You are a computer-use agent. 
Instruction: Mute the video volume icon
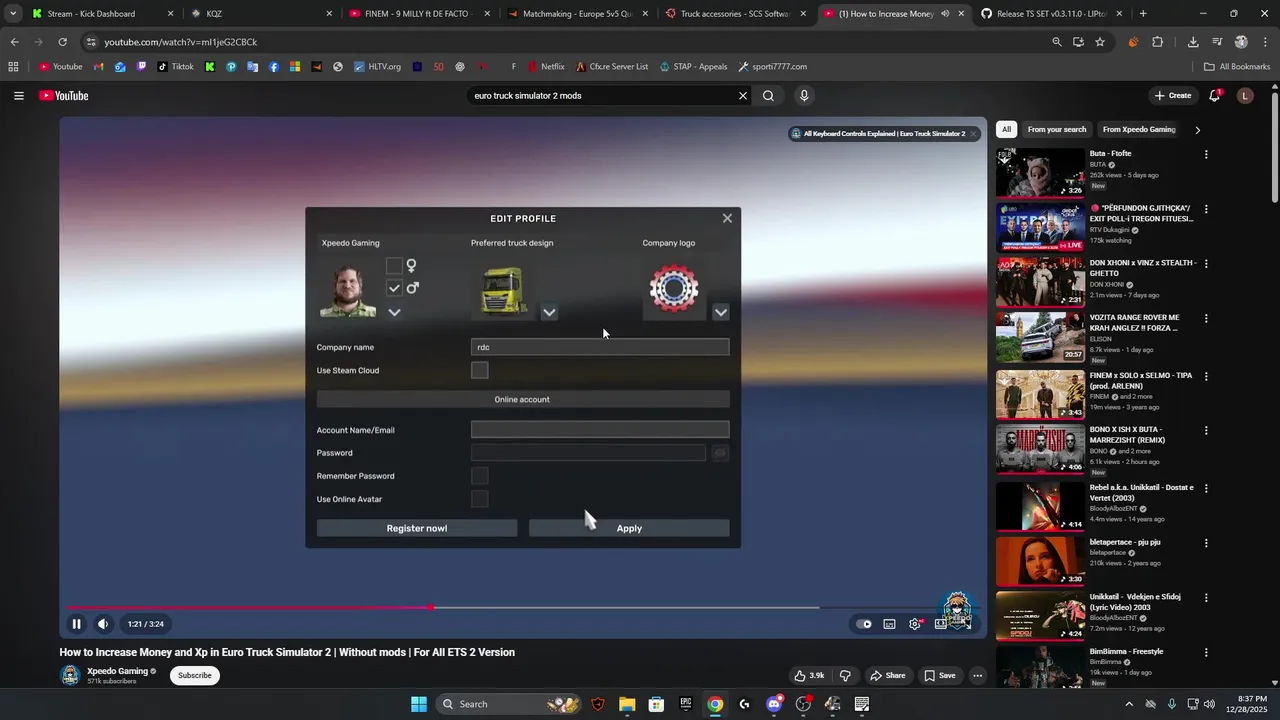pos(103,624)
